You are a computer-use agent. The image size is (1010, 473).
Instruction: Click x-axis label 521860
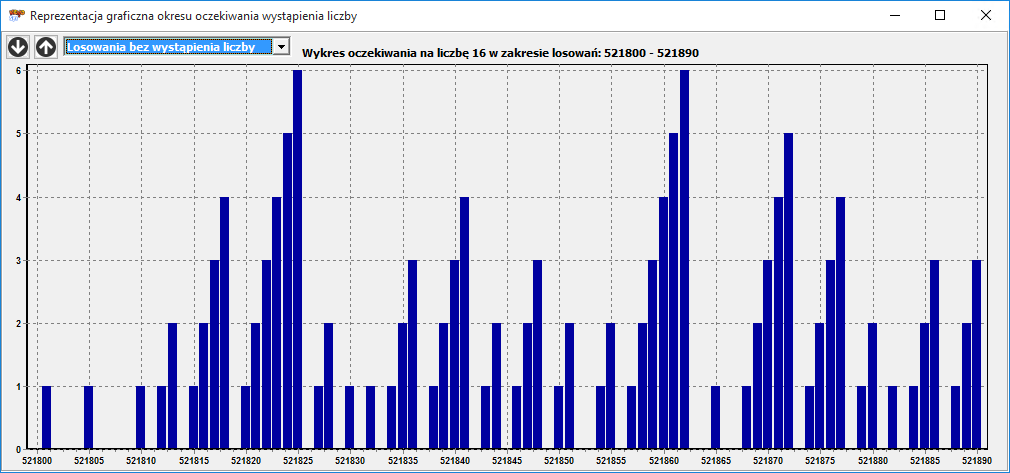click(664, 461)
